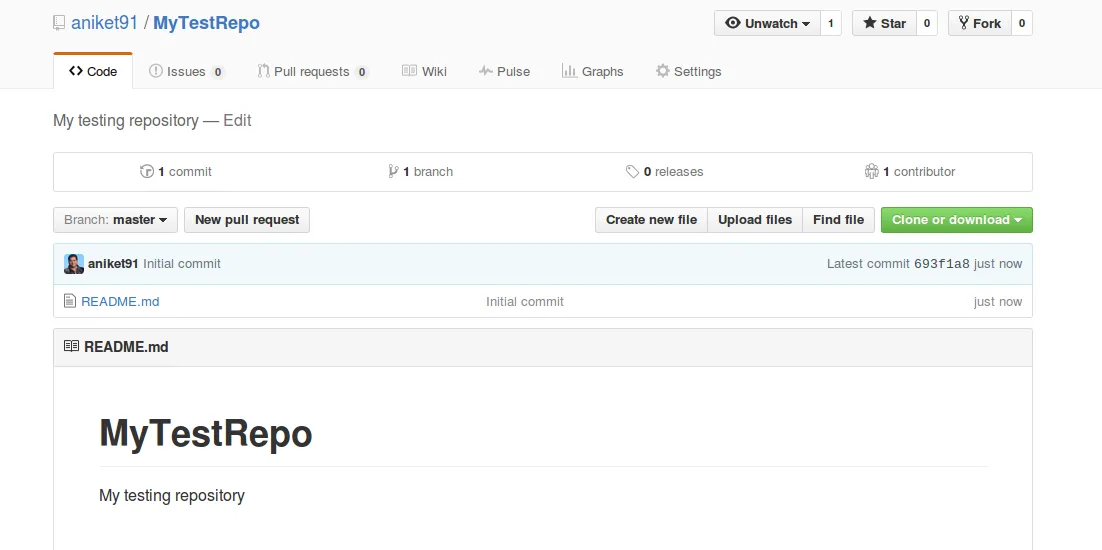
Task: Open the Clone or download dropdown
Action: 957,220
